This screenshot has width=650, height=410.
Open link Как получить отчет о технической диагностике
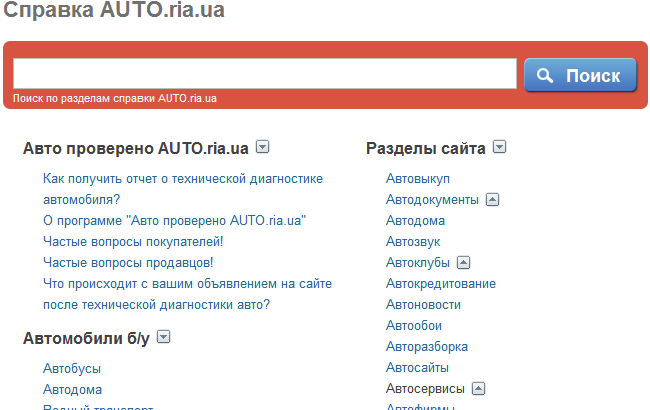183,189
